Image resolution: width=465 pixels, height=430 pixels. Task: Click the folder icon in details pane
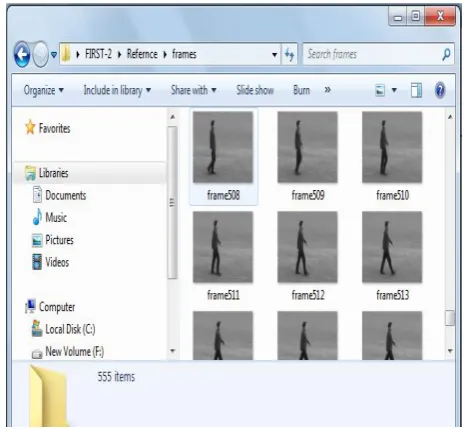click(x=48, y=396)
